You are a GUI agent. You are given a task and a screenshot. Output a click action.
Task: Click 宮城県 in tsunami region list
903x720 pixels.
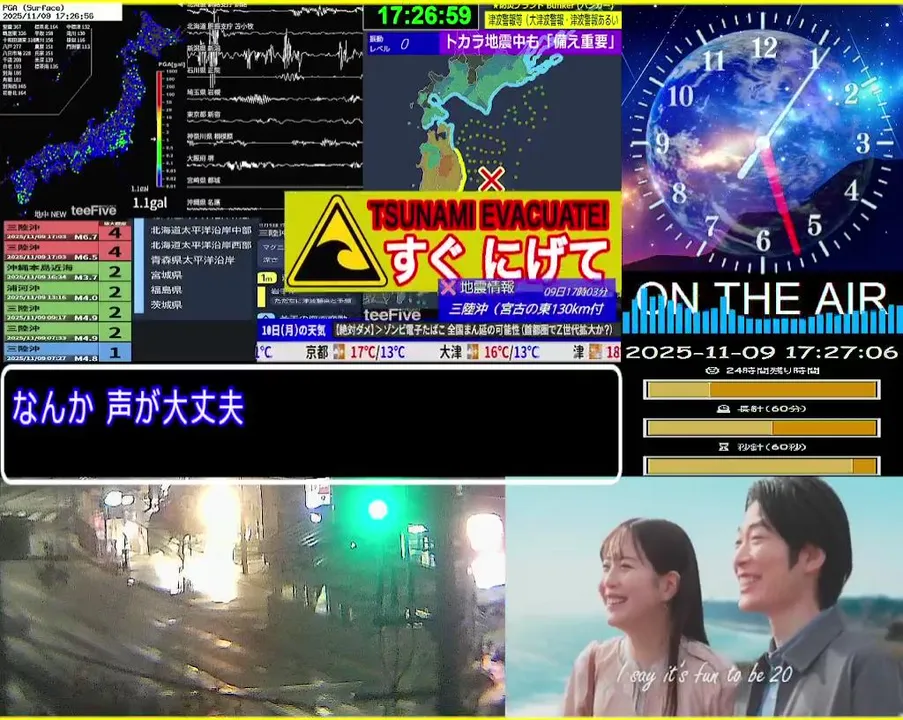click(166, 275)
